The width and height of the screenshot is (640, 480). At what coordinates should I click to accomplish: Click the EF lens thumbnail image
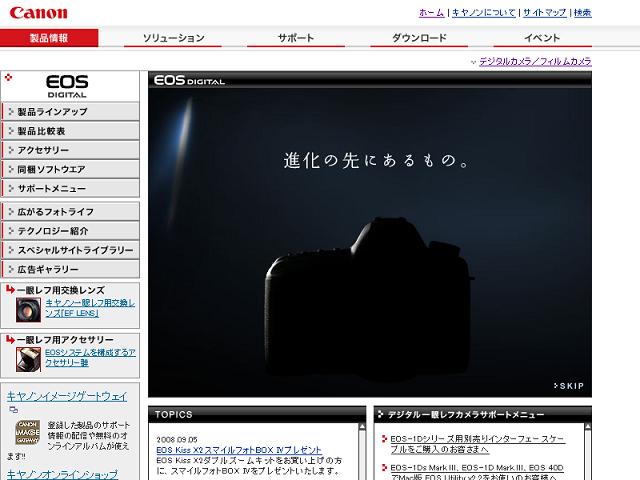coord(28,310)
